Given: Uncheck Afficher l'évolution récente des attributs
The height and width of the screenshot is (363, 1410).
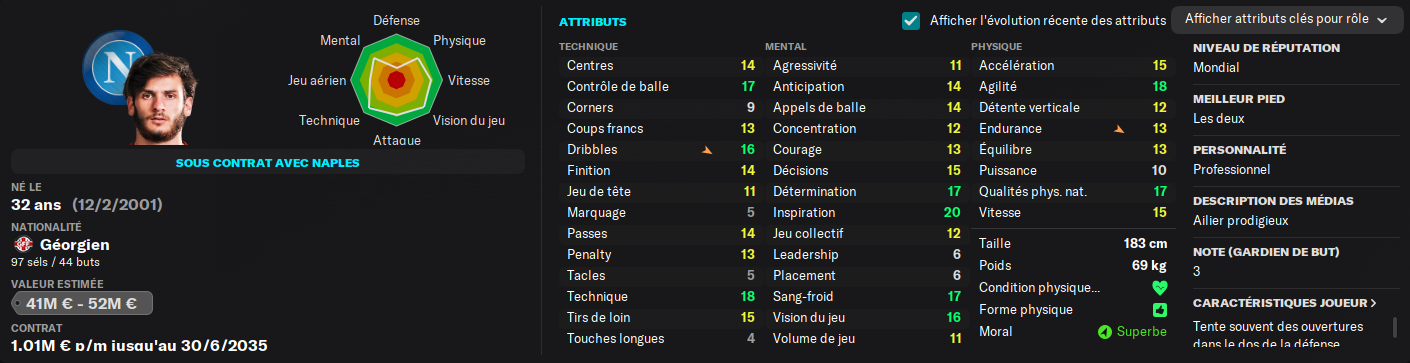Looking at the screenshot, I should (911, 20).
